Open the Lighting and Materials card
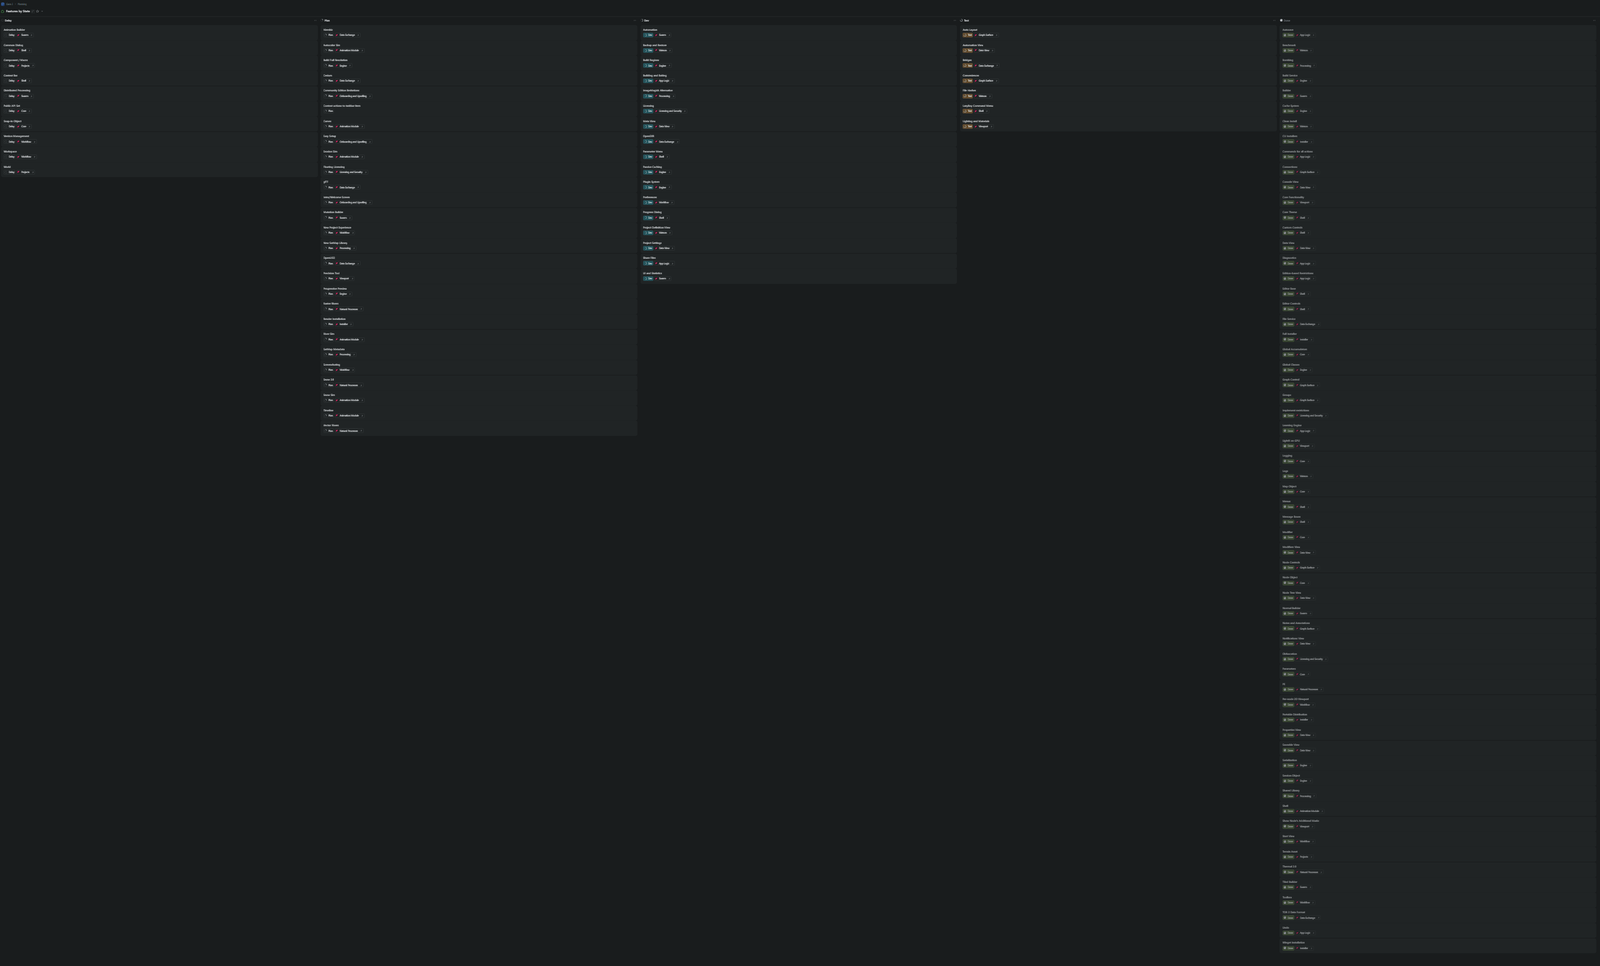 tap(976, 121)
